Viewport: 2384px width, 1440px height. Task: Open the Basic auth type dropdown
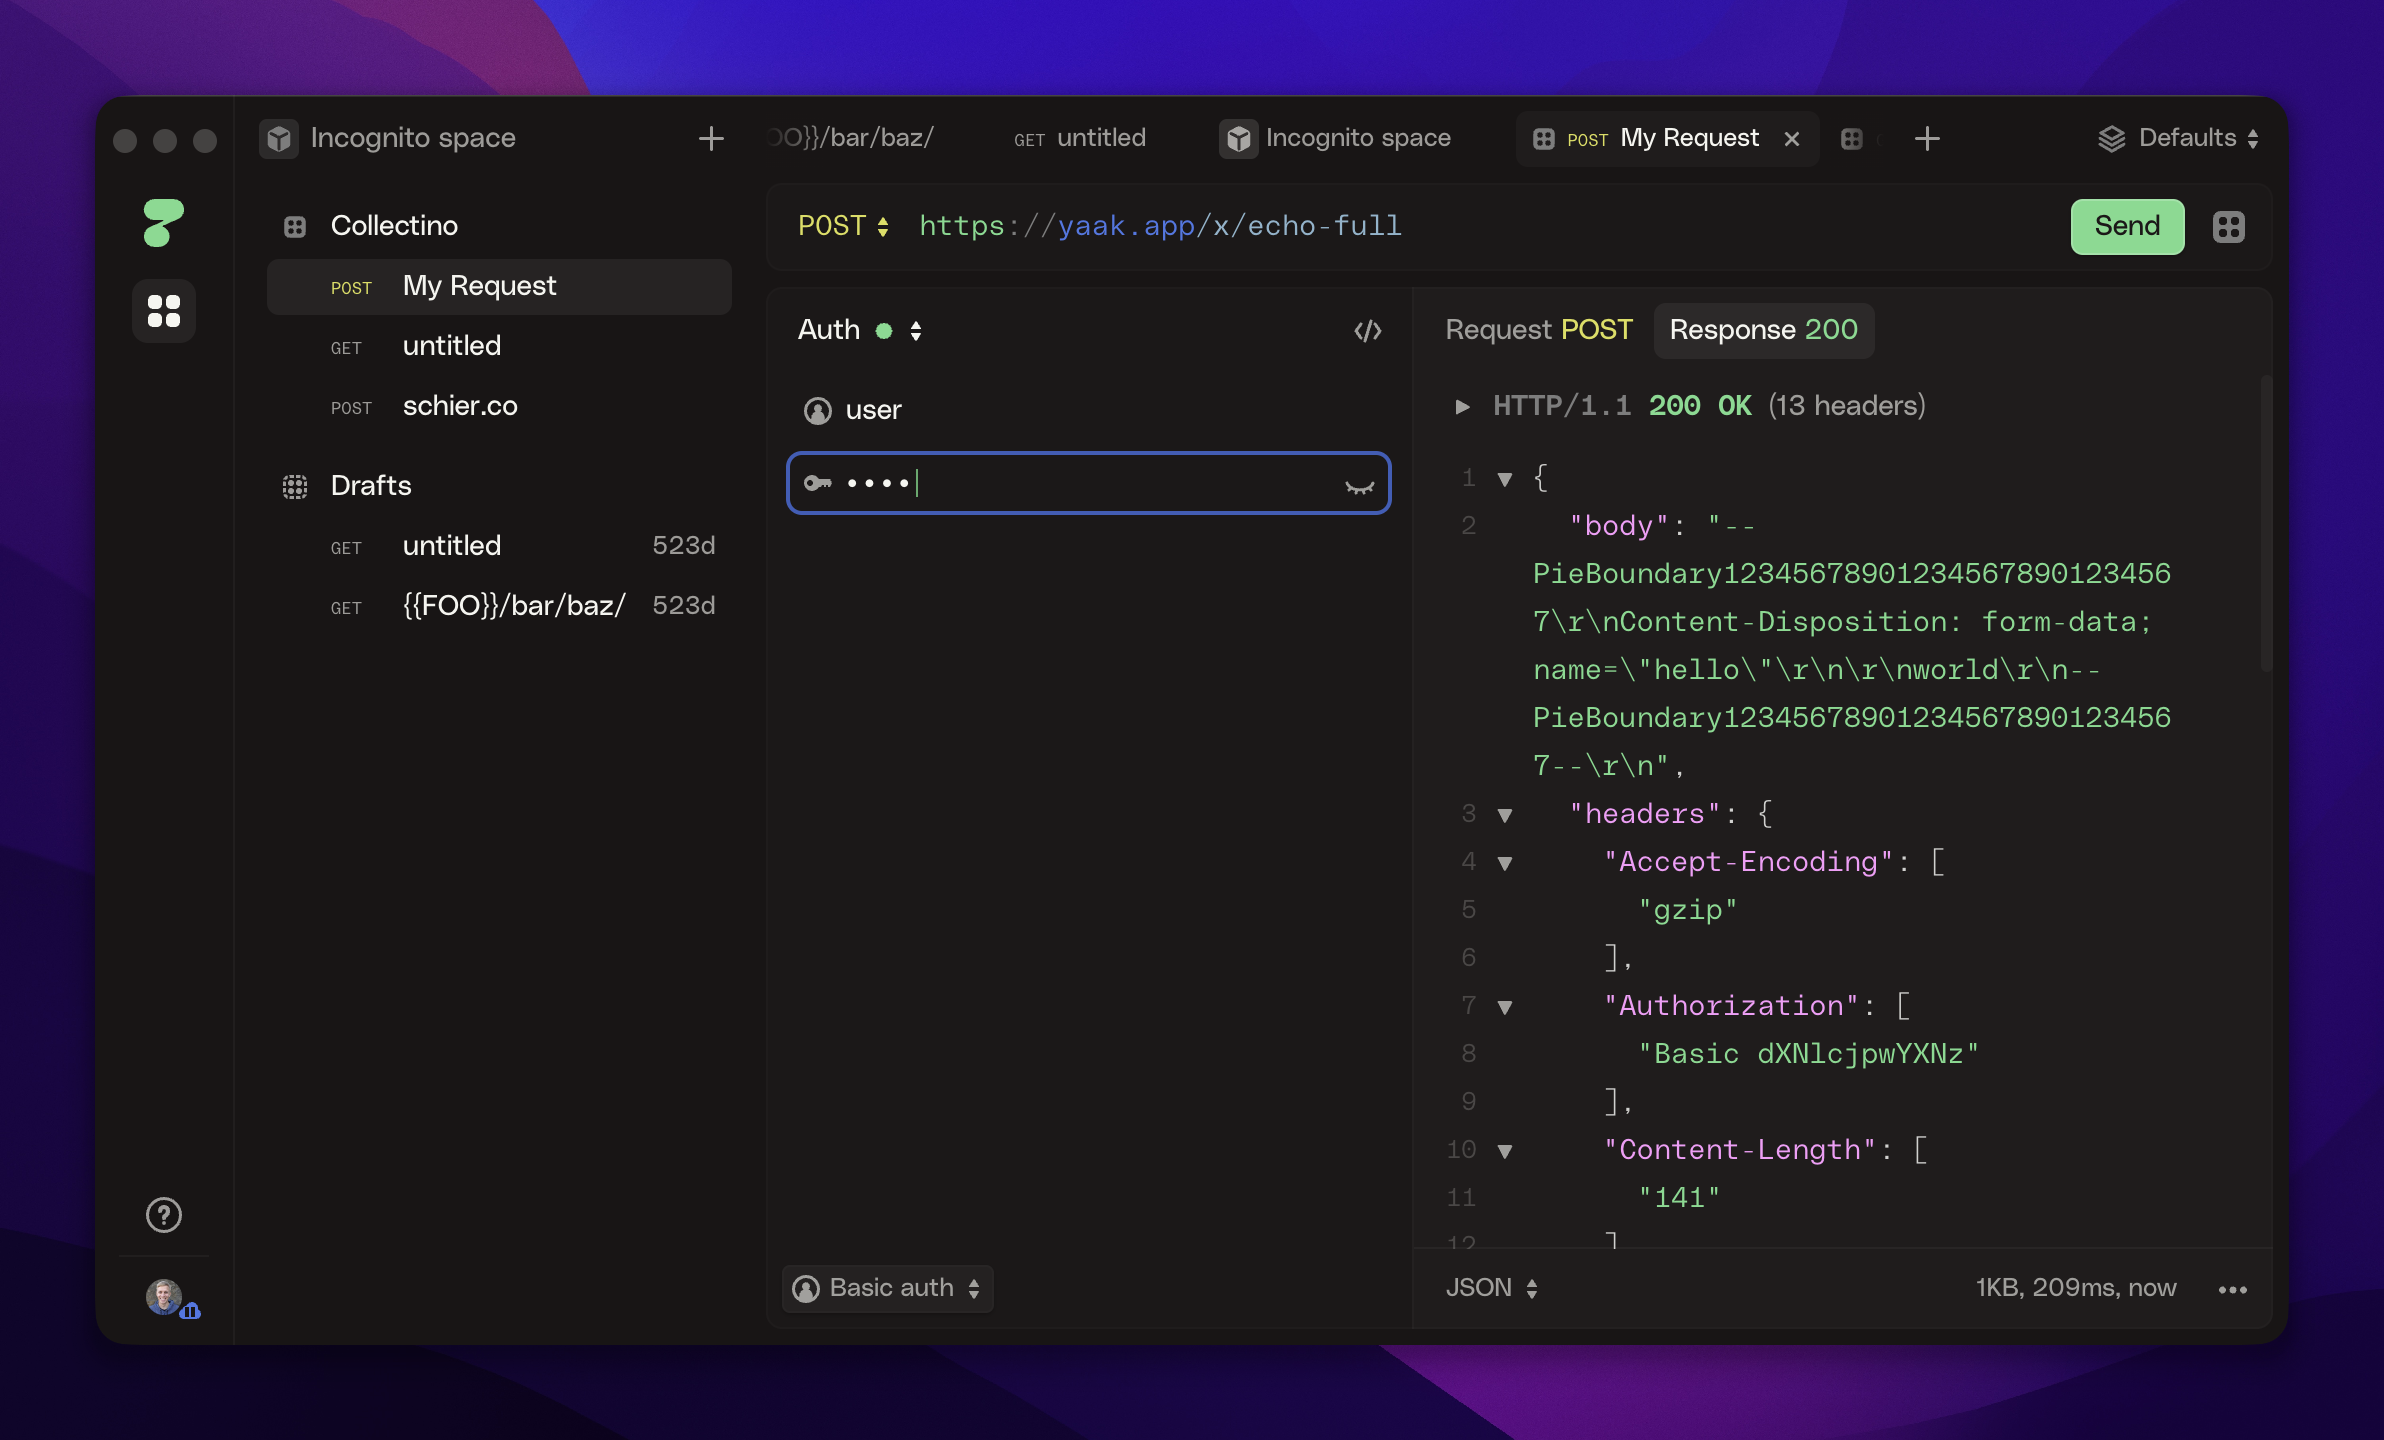point(887,1288)
